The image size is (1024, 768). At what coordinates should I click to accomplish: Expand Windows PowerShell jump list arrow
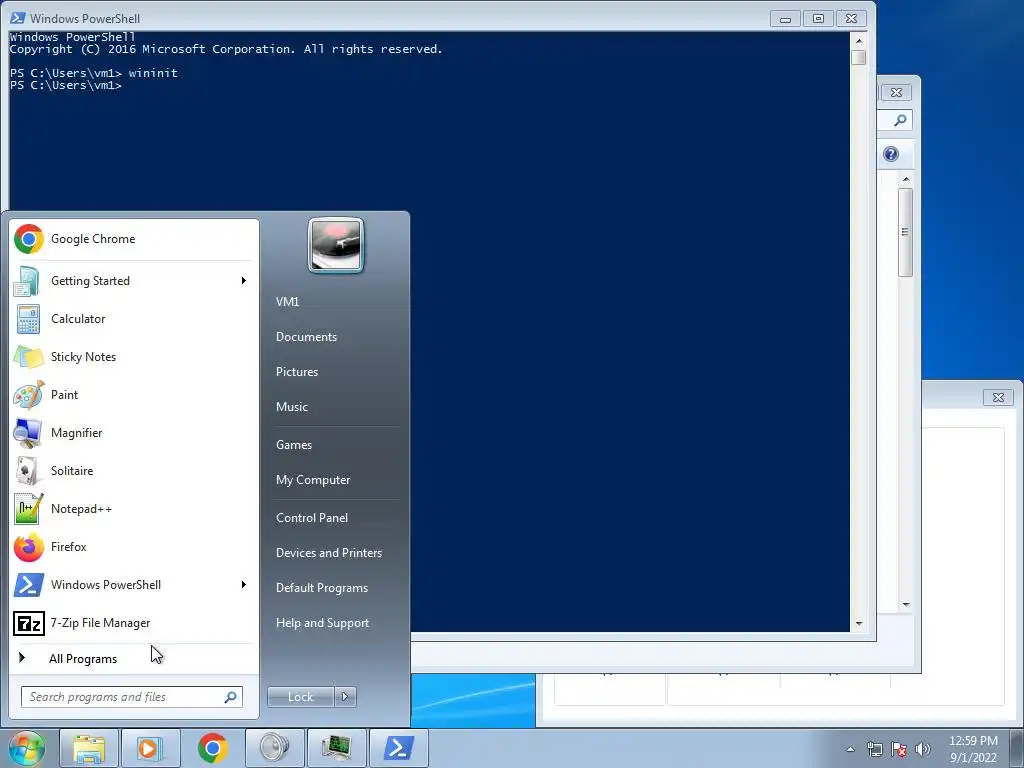pos(244,584)
